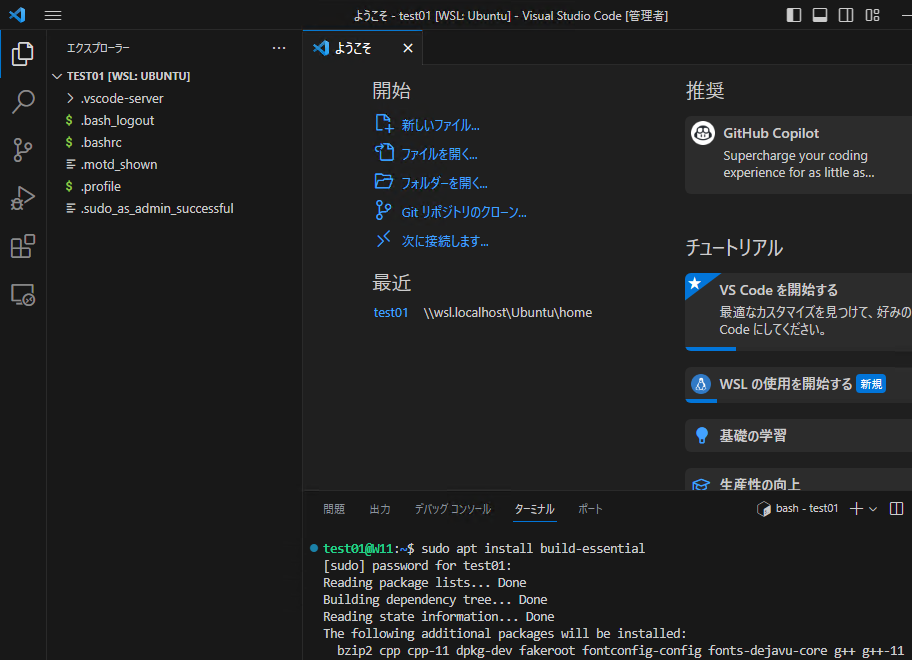Open the Source Control view
Viewport: 912px width, 660px height.
[23, 150]
